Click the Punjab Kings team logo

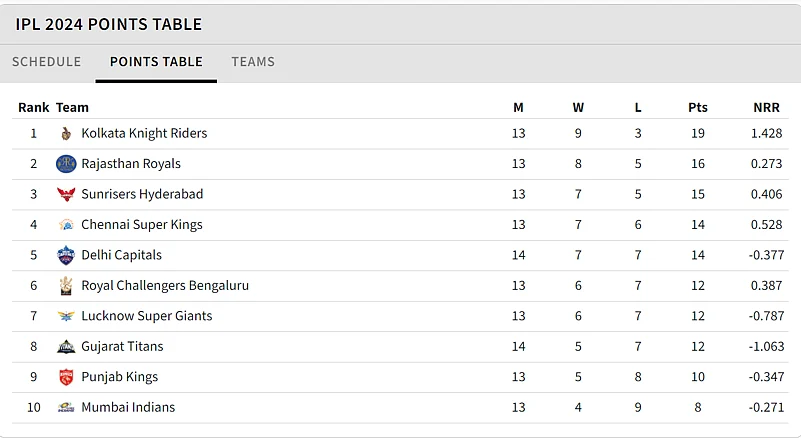coord(66,377)
